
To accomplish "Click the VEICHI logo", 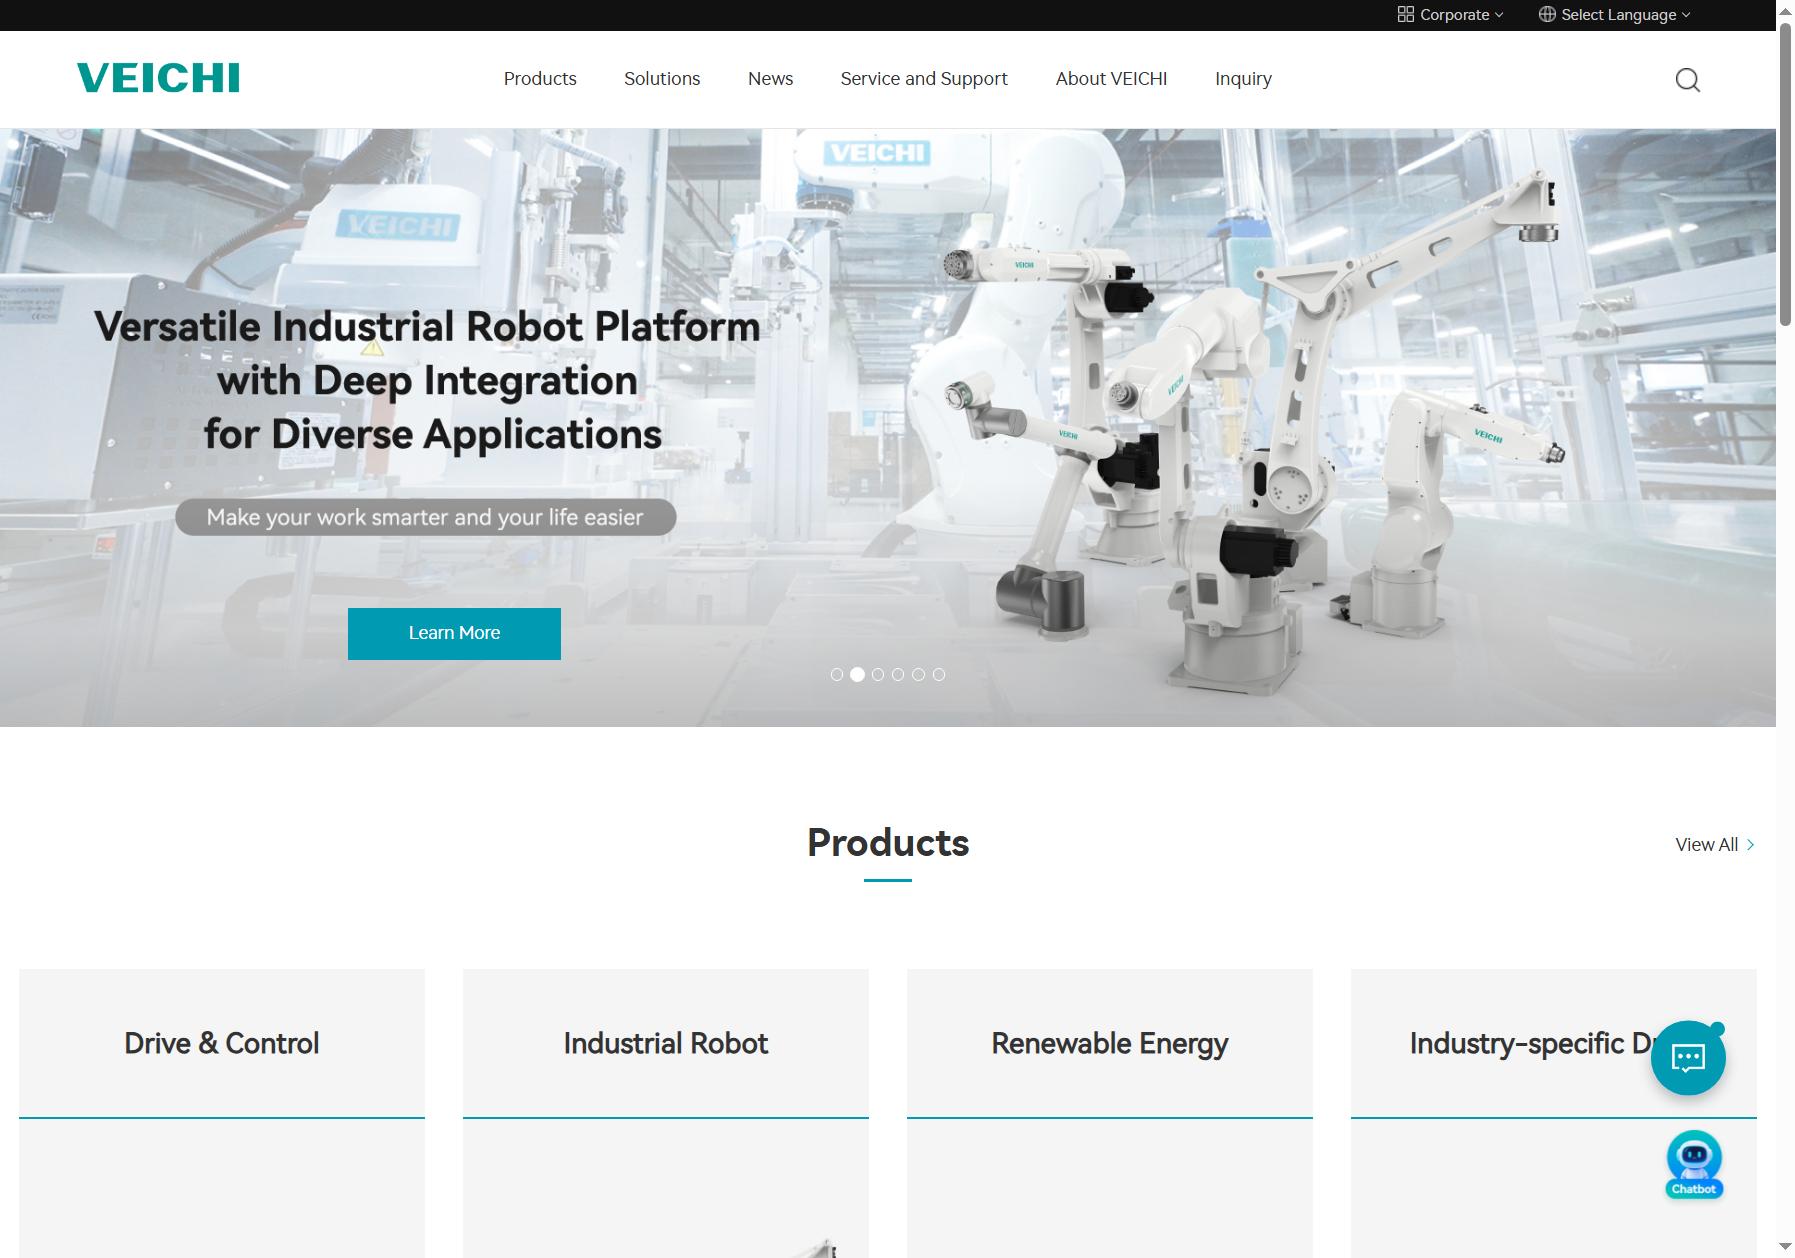I will (158, 78).
